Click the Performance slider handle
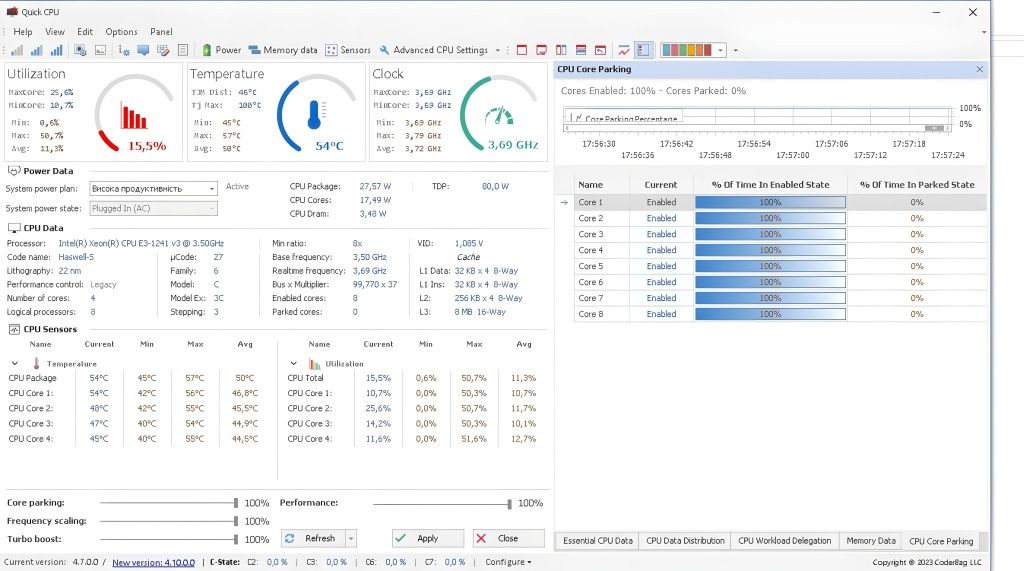 point(509,504)
